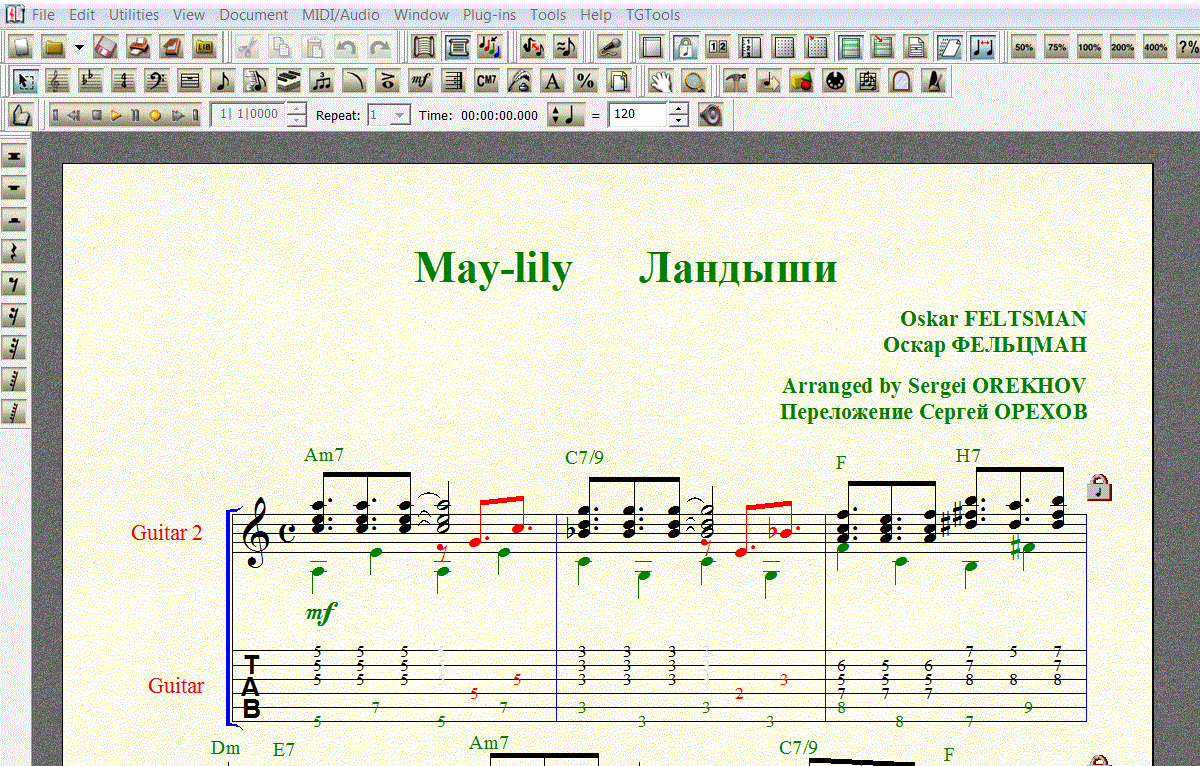The height and width of the screenshot is (766, 1200).
Task: Select the Articulation accent tool
Action: (388, 81)
